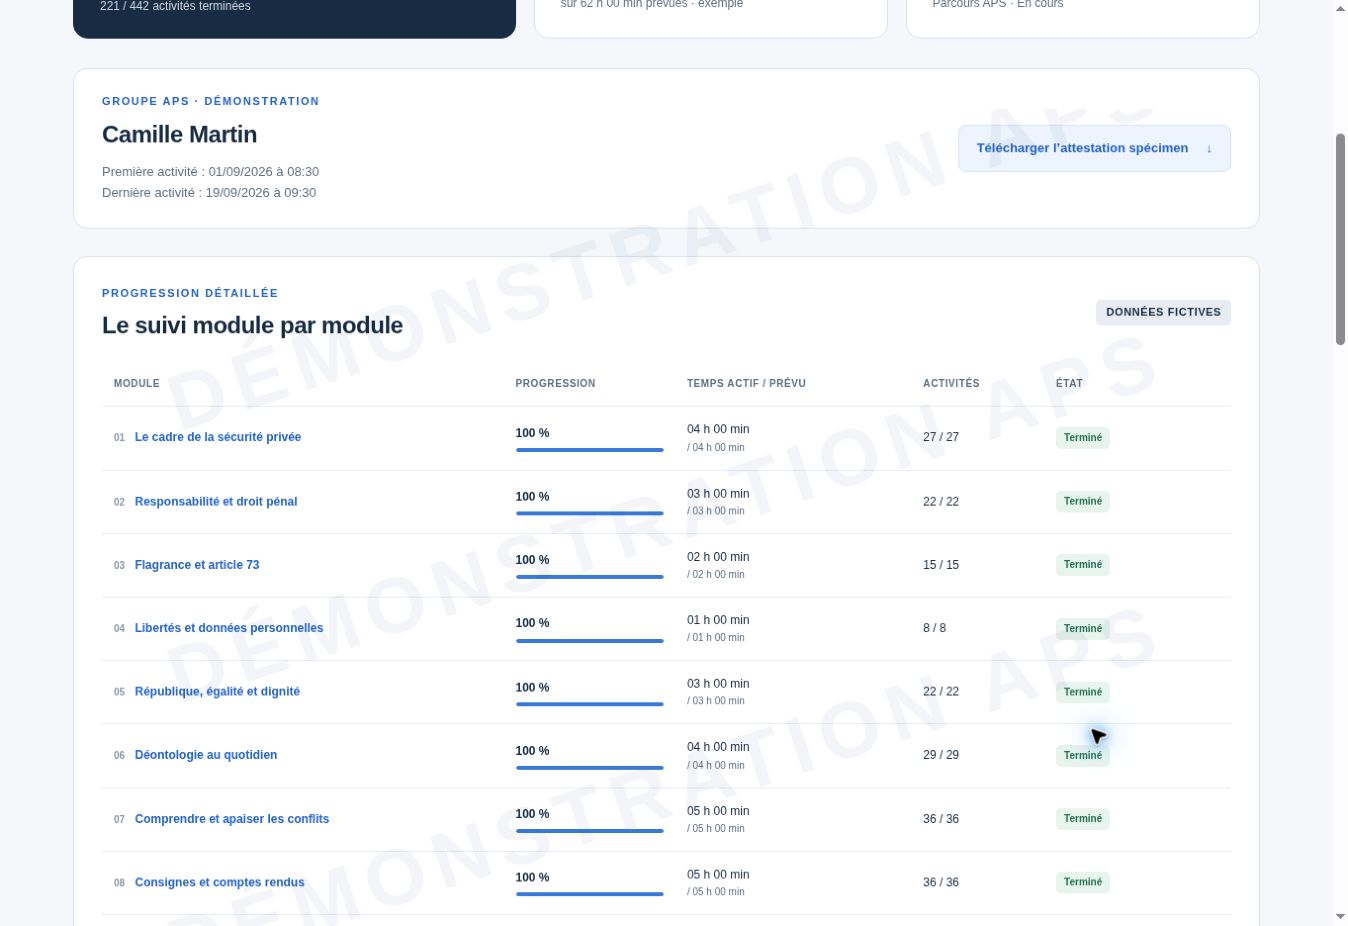Click the scrollbar up arrow
Image resolution: width=1348 pixels, height=926 pixels.
pos(1341,9)
